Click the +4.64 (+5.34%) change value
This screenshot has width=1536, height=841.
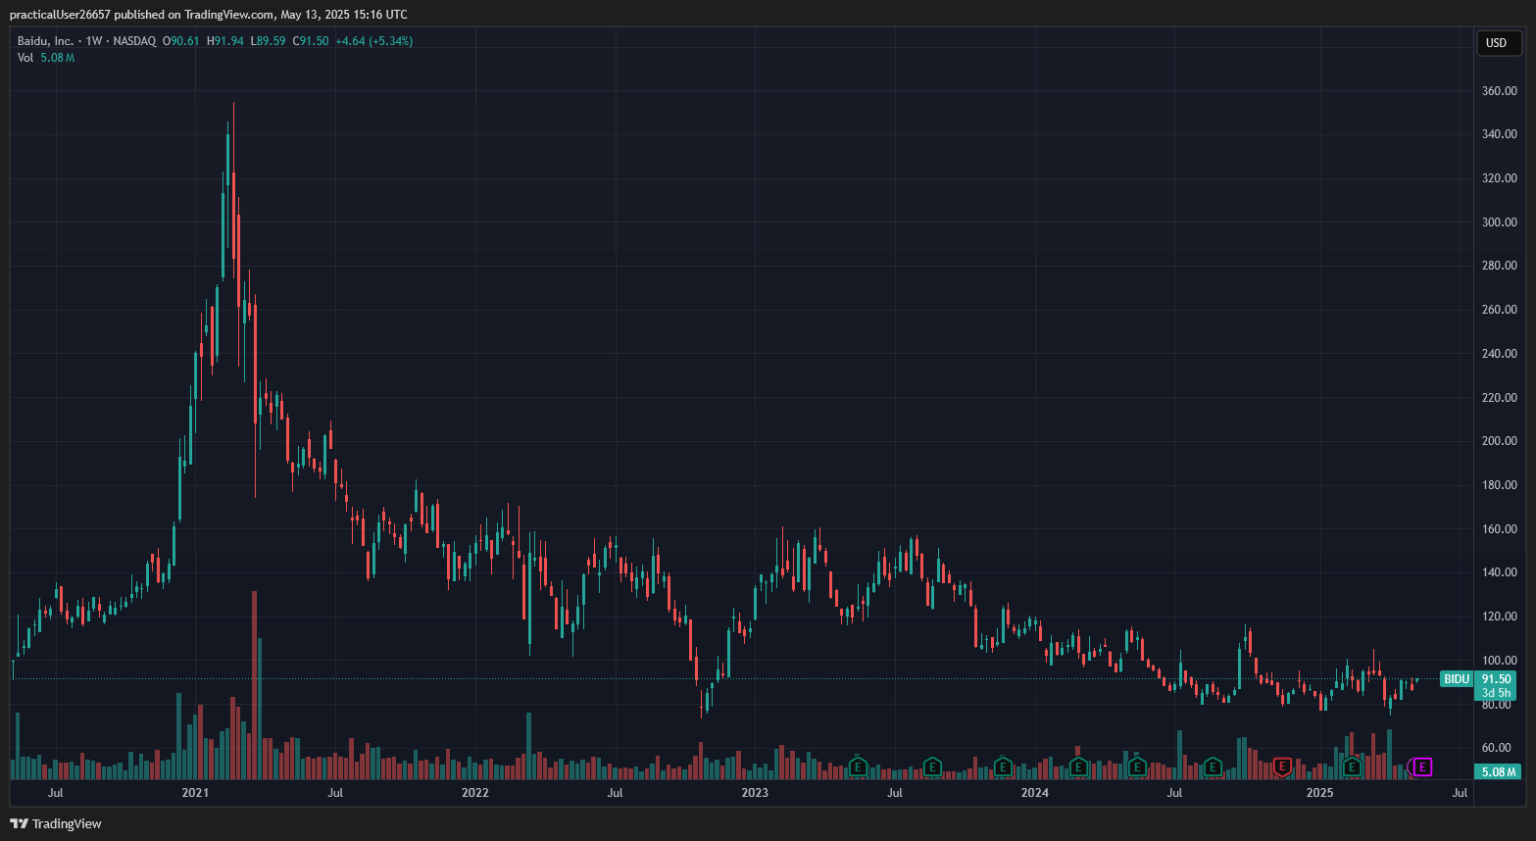click(x=374, y=41)
